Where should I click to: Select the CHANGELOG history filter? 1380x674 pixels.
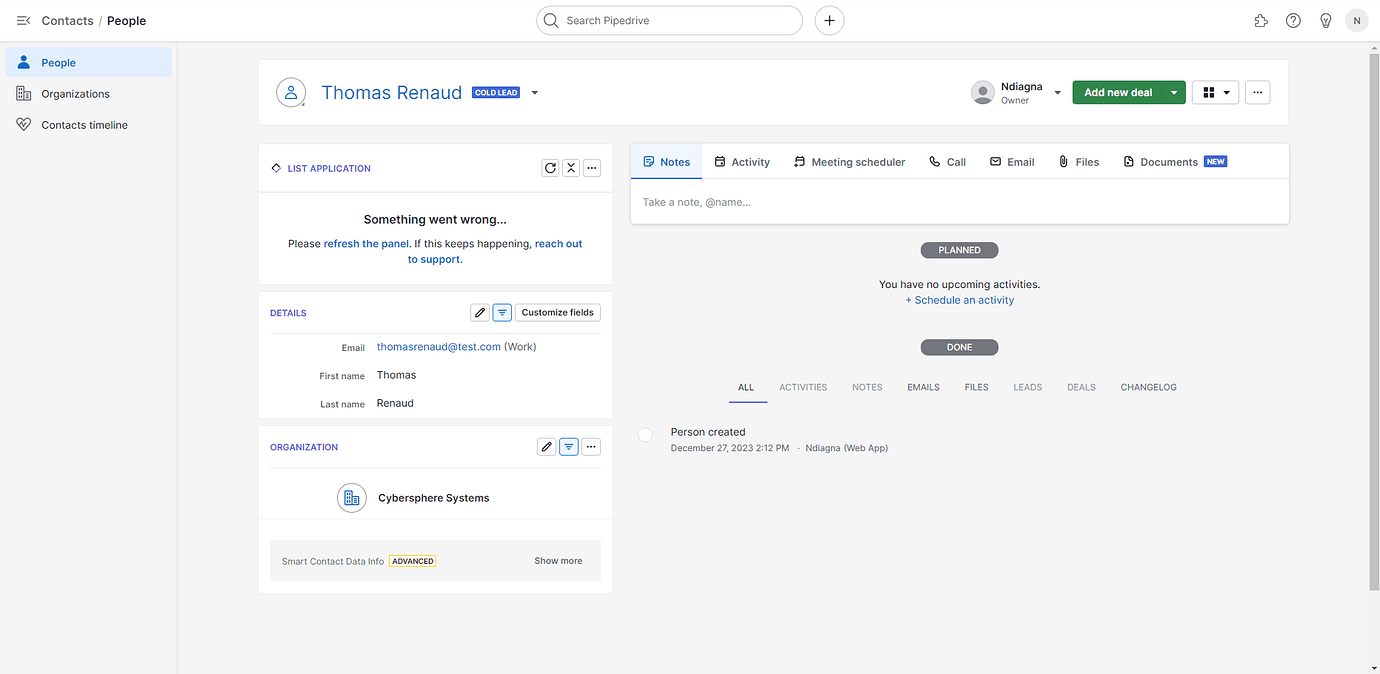point(1148,387)
